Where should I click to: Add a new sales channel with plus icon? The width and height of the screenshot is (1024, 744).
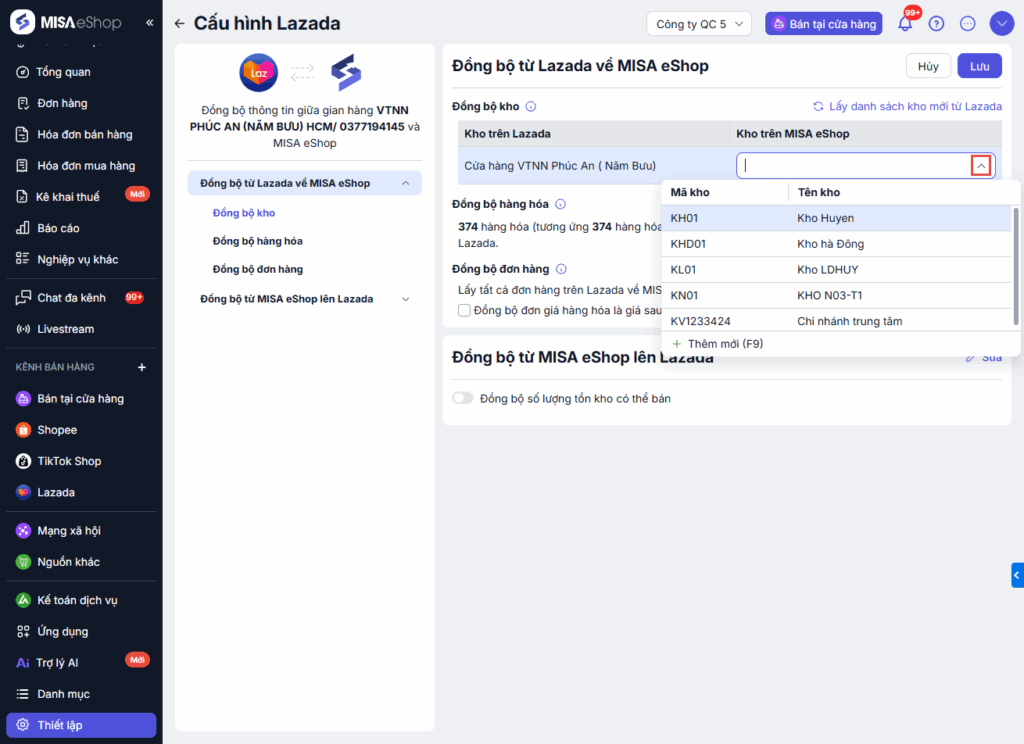click(142, 367)
